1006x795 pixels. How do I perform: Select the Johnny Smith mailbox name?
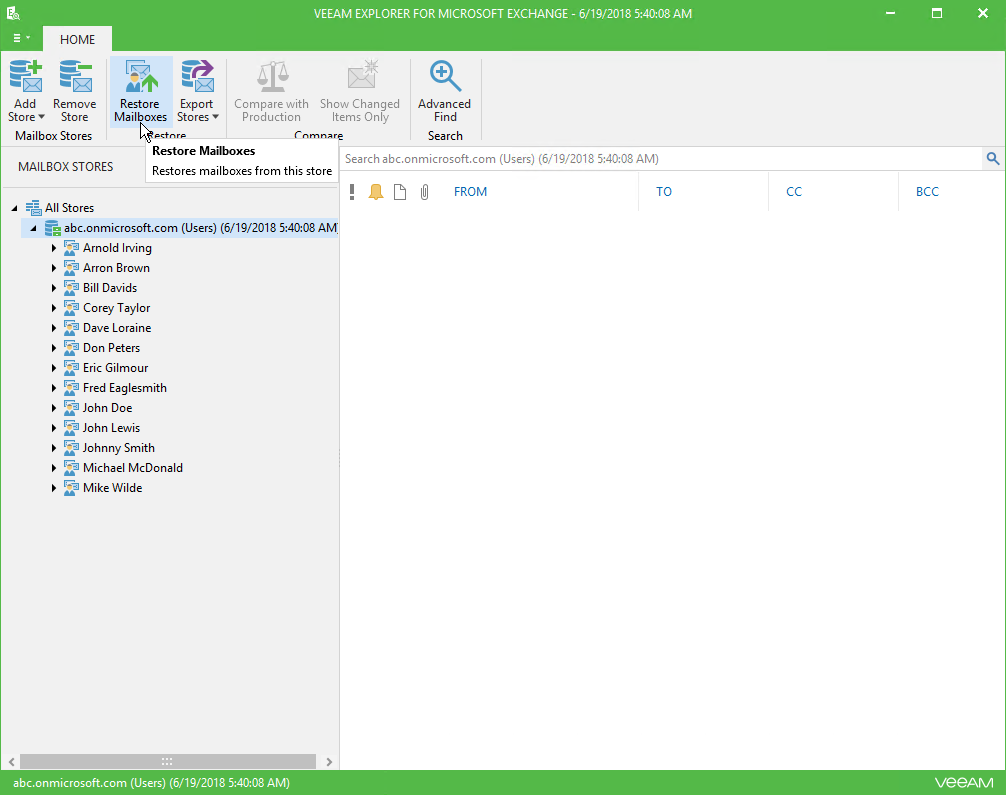pos(119,448)
